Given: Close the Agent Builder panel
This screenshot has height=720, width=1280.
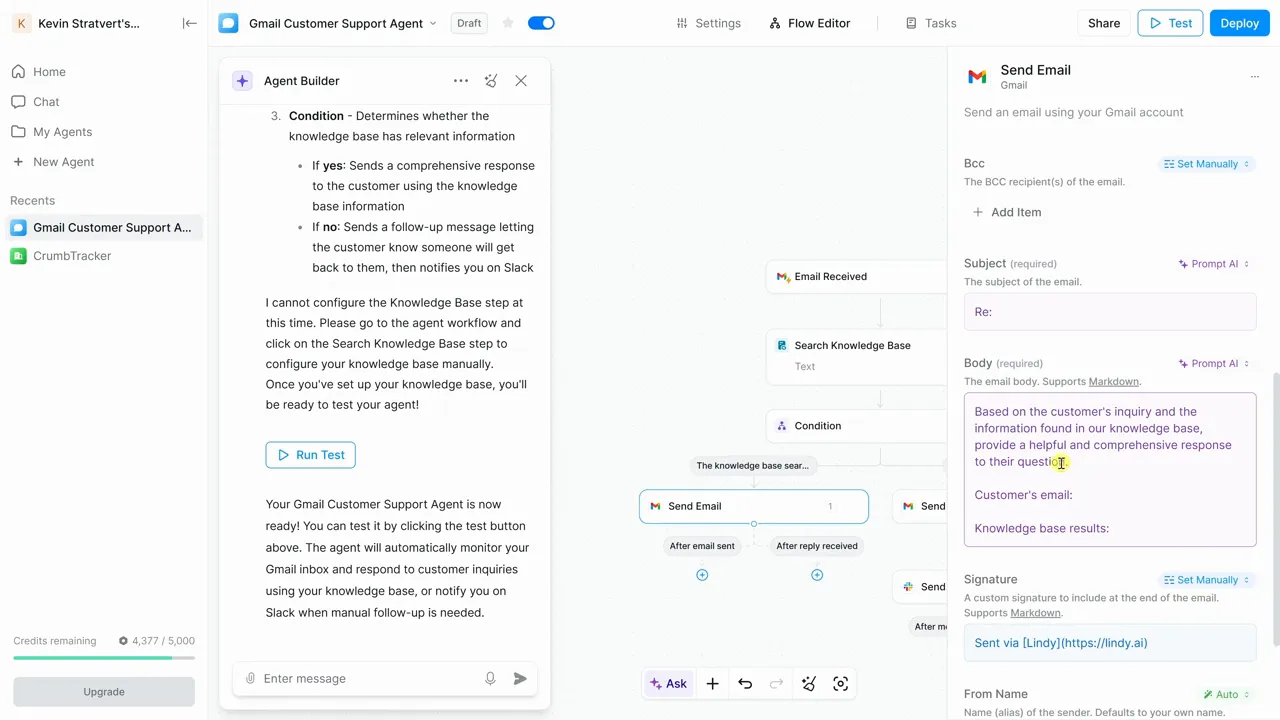Looking at the screenshot, I should click(x=521, y=81).
